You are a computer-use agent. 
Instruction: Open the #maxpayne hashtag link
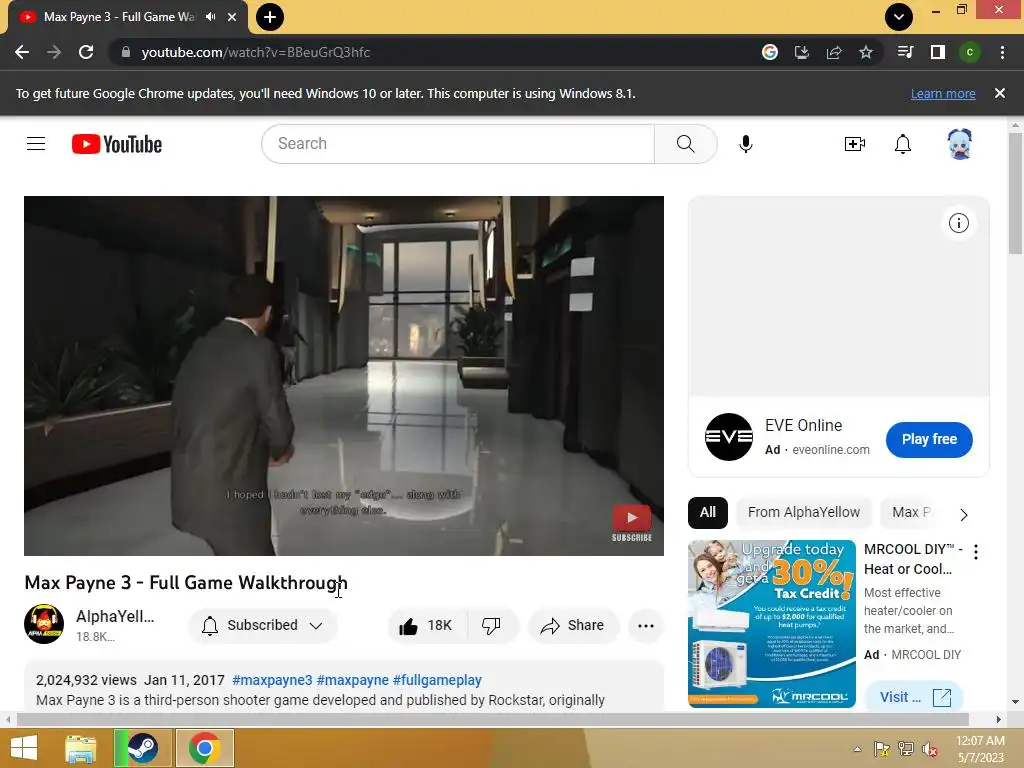click(353, 680)
